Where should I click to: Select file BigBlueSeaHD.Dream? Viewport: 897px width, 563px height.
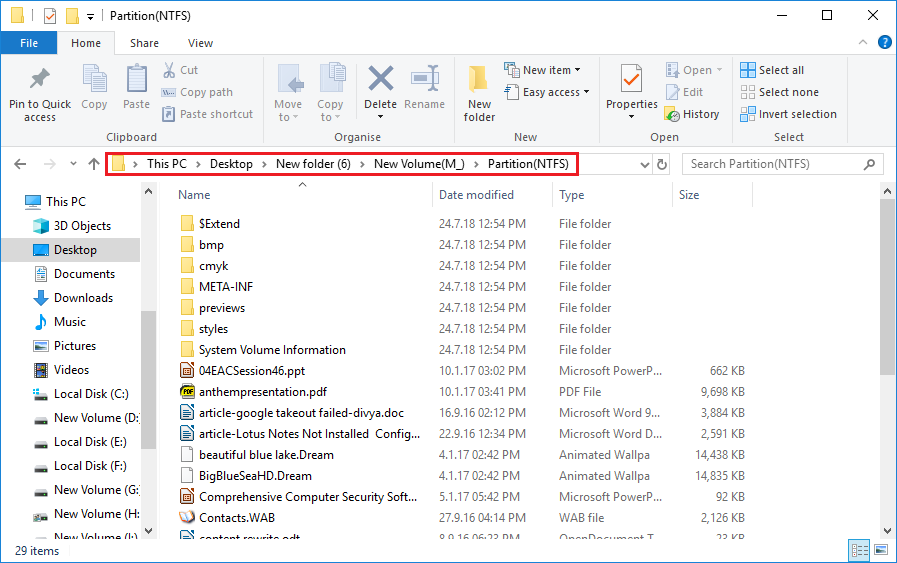pos(255,476)
